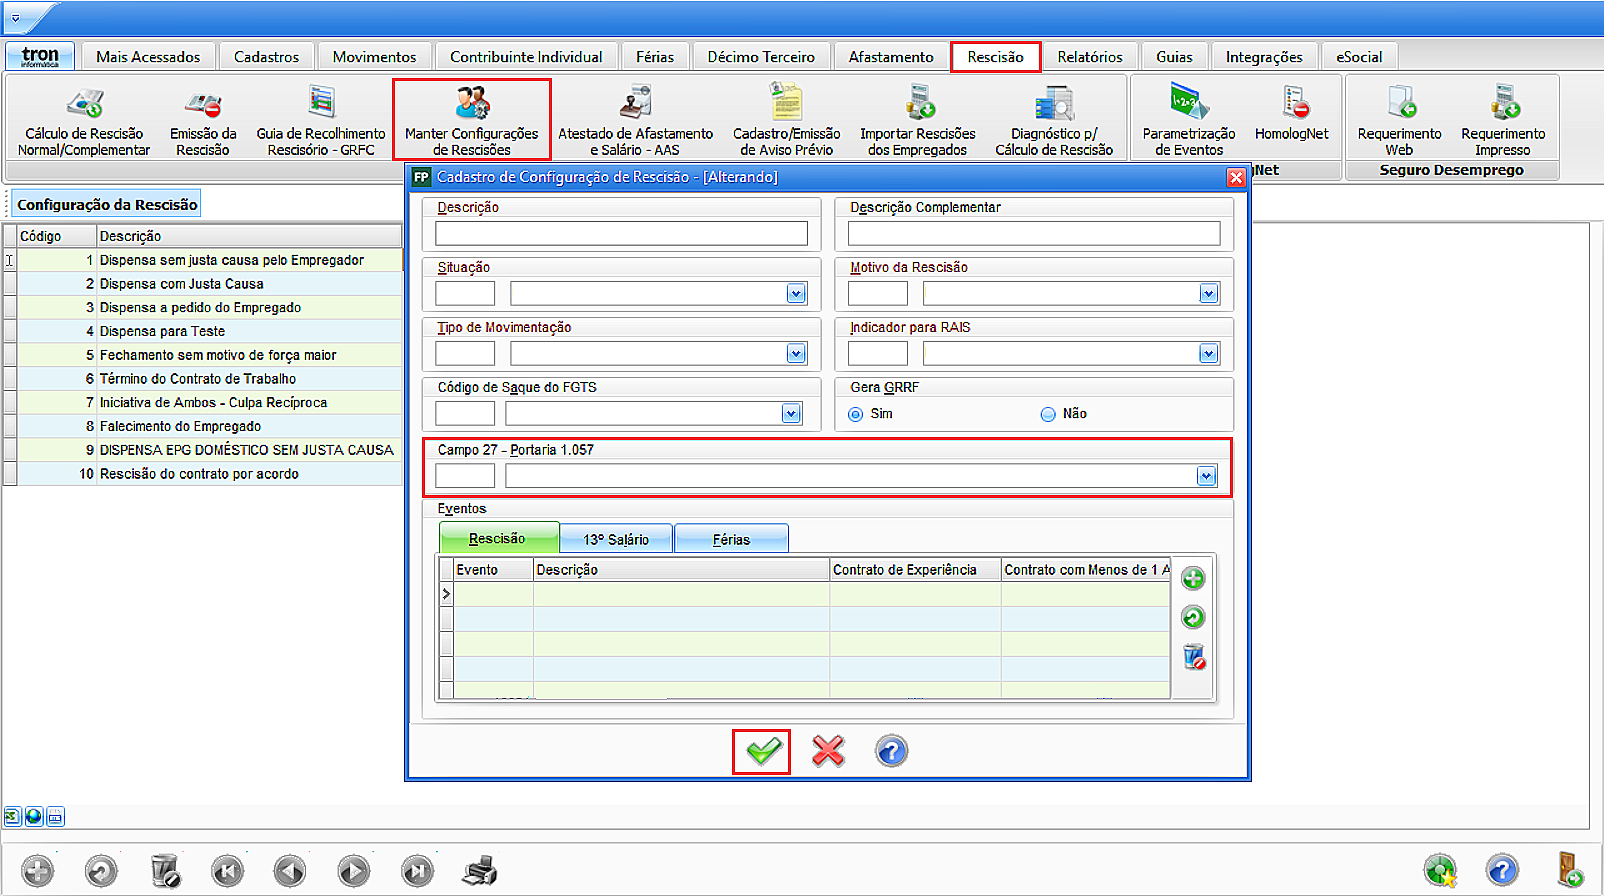Switch to 13º Salário events tab
Viewport: 1604px width, 896px height.
click(x=616, y=539)
